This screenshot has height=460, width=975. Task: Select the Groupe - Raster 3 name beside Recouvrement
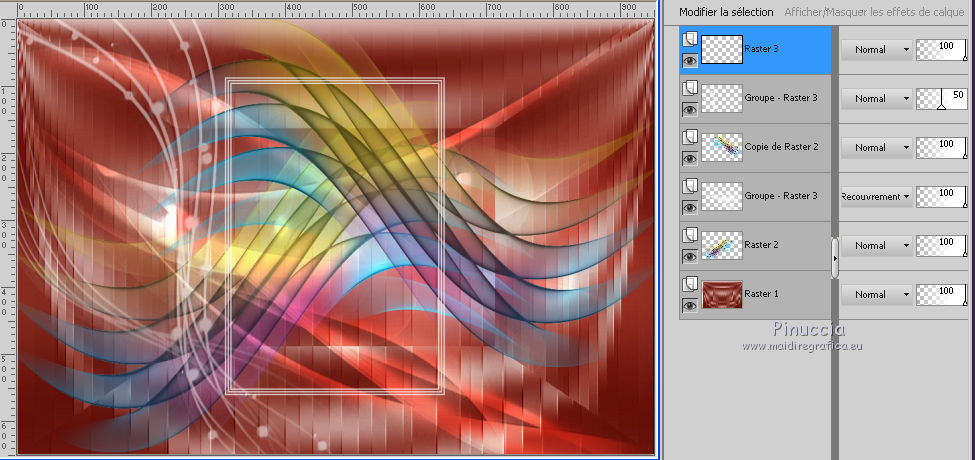(x=781, y=196)
